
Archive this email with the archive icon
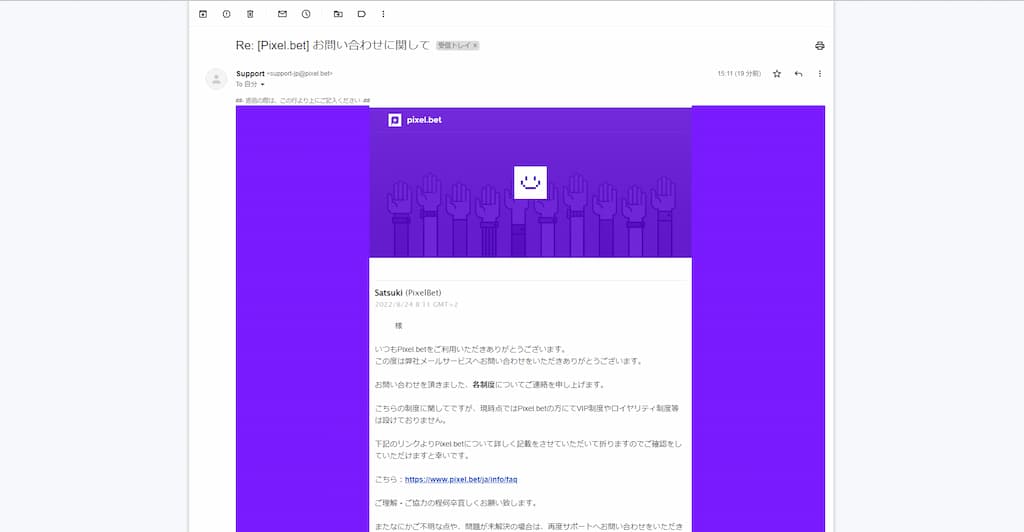click(203, 14)
